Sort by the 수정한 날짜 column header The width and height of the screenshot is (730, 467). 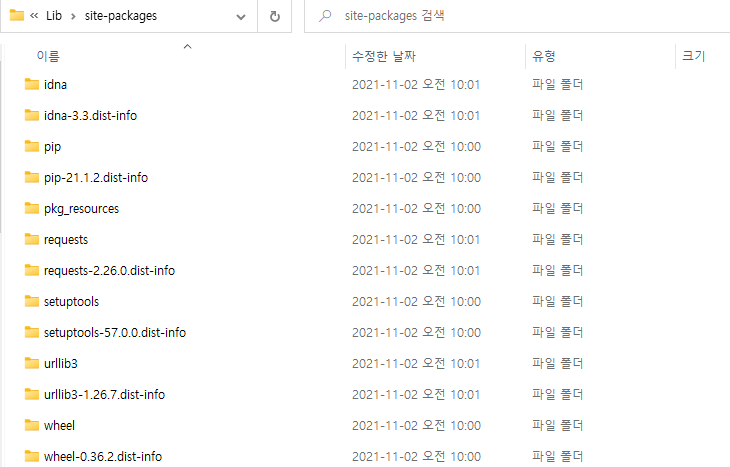point(384,56)
